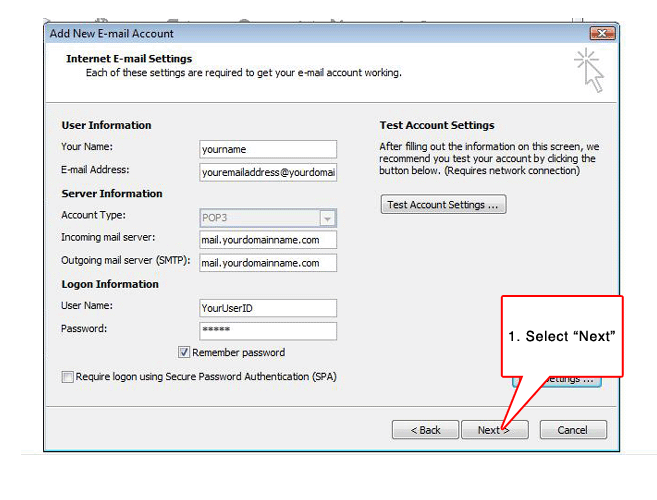Focus the User Name field containing YourUserID
This screenshot has width=657, height=500.
tap(268, 308)
